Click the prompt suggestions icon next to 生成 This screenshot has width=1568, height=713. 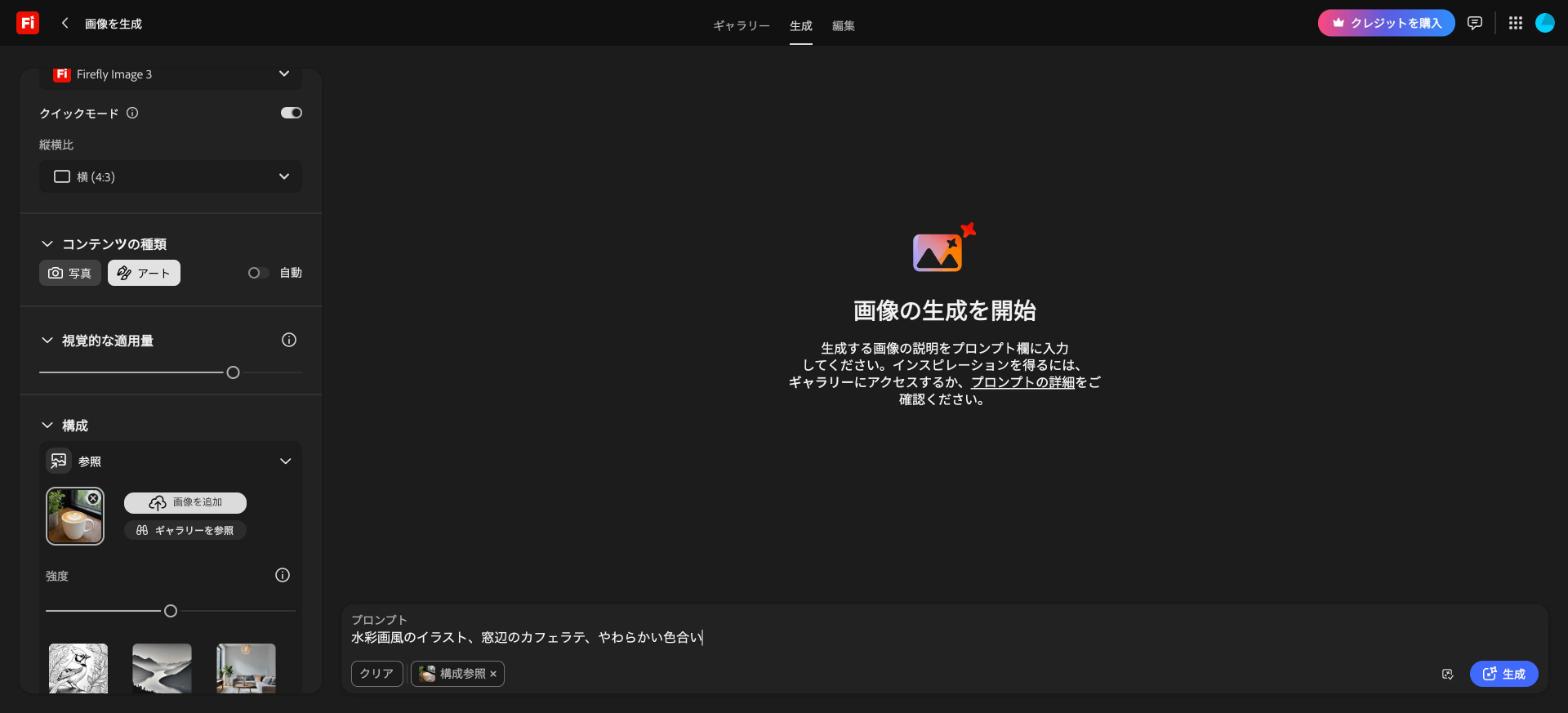click(x=1447, y=674)
